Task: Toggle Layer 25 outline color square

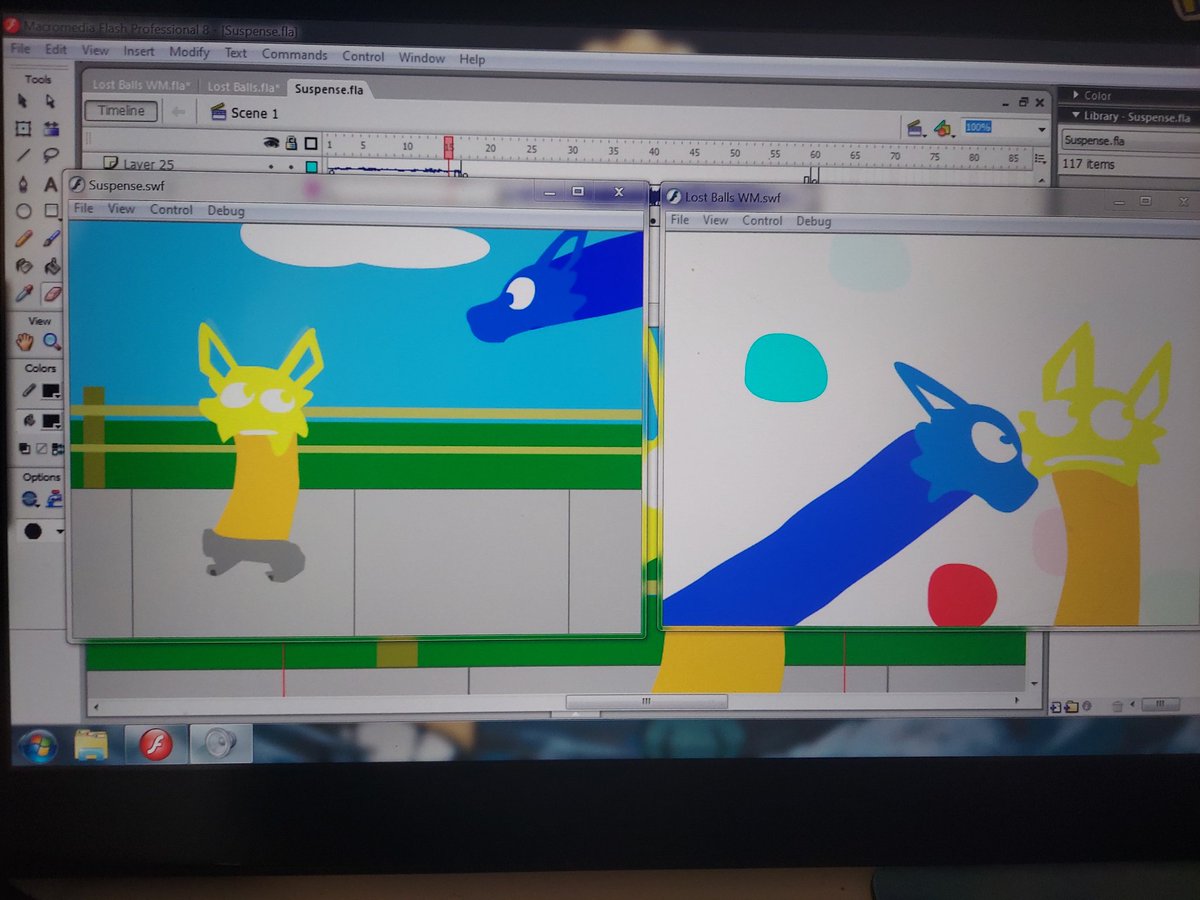Action: pos(312,167)
